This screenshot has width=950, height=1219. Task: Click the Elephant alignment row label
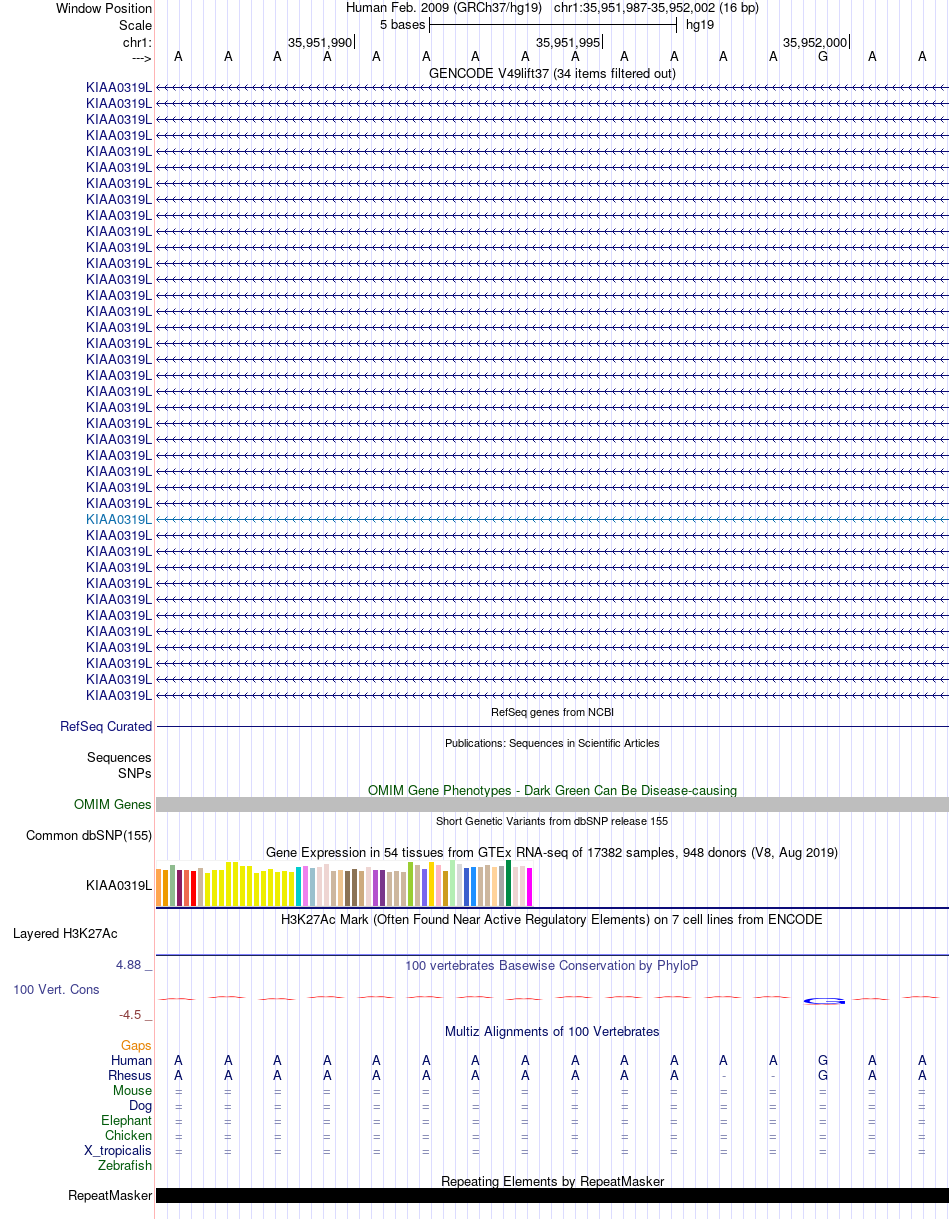pos(126,1121)
